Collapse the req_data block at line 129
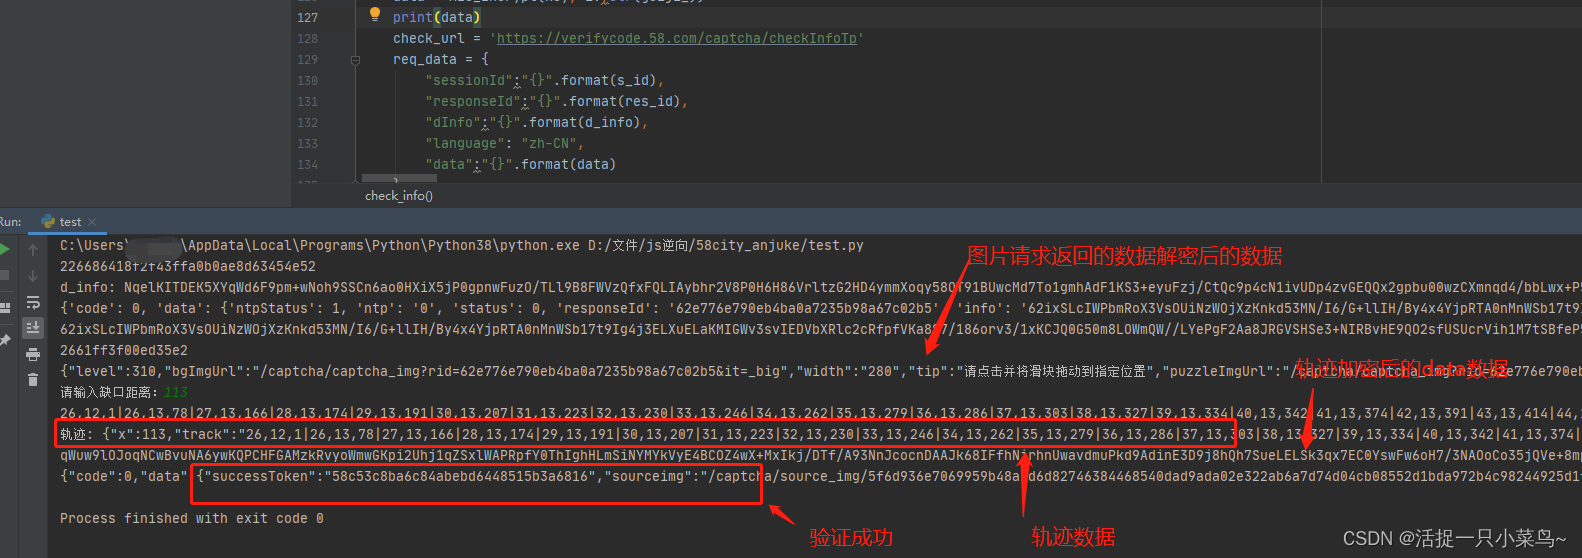Screen dimensions: 1582x558 tap(355, 60)
